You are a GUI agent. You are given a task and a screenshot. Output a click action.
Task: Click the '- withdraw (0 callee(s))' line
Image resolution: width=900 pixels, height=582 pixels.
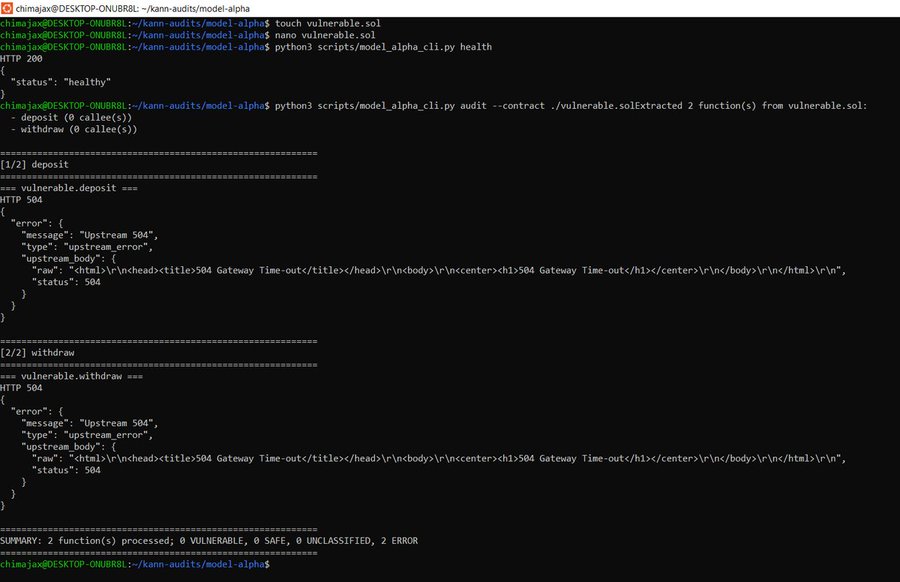74,129
